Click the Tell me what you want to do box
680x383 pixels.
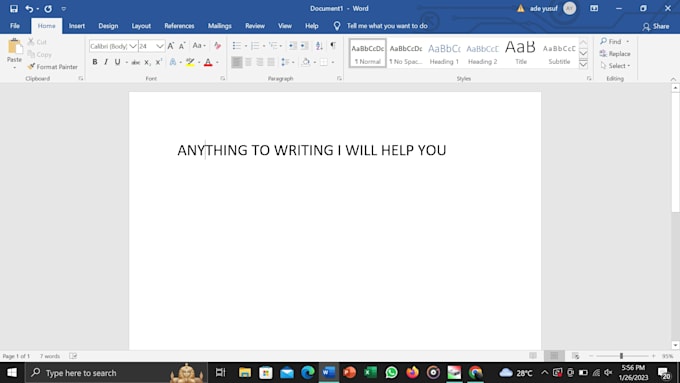380,26
